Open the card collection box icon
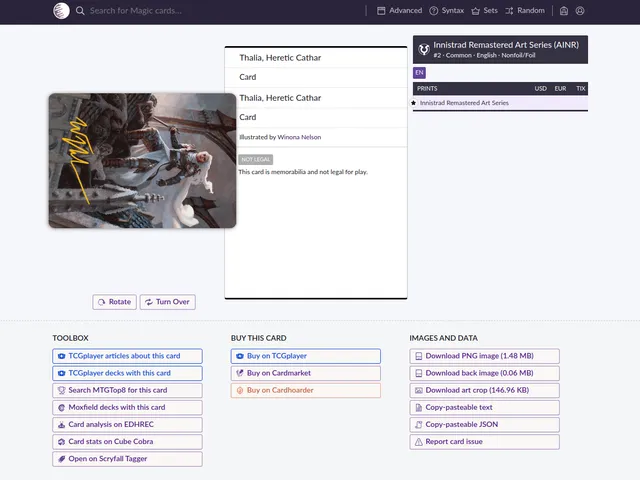 [564, 11]
